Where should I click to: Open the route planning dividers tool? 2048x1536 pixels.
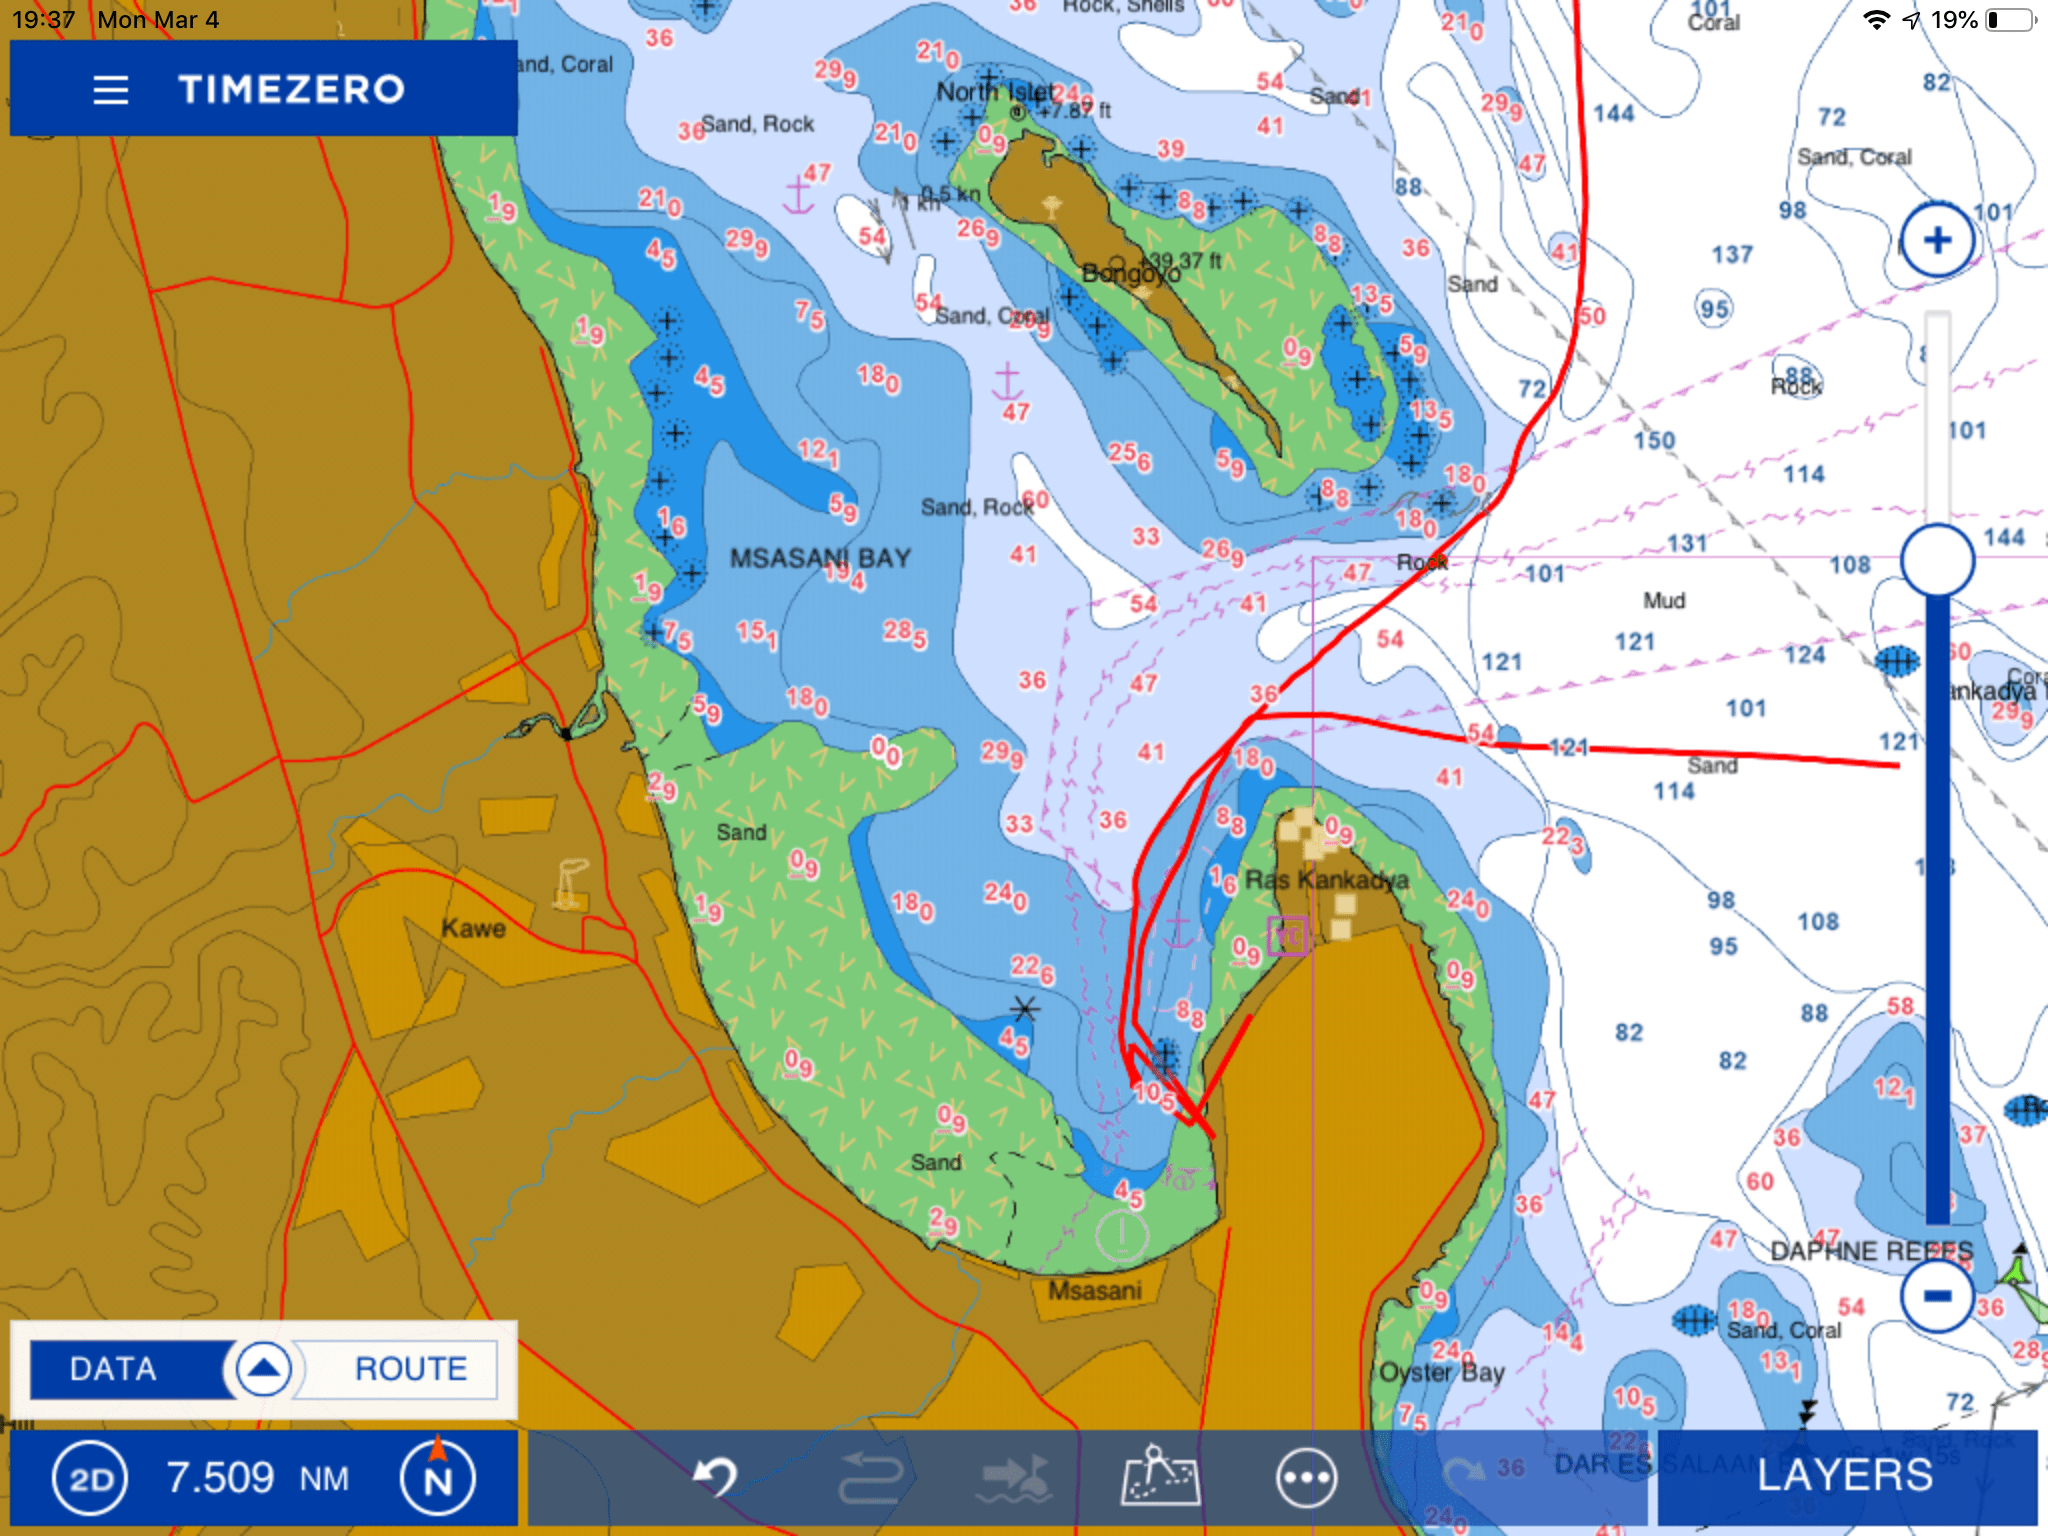pos(1160,1476)
